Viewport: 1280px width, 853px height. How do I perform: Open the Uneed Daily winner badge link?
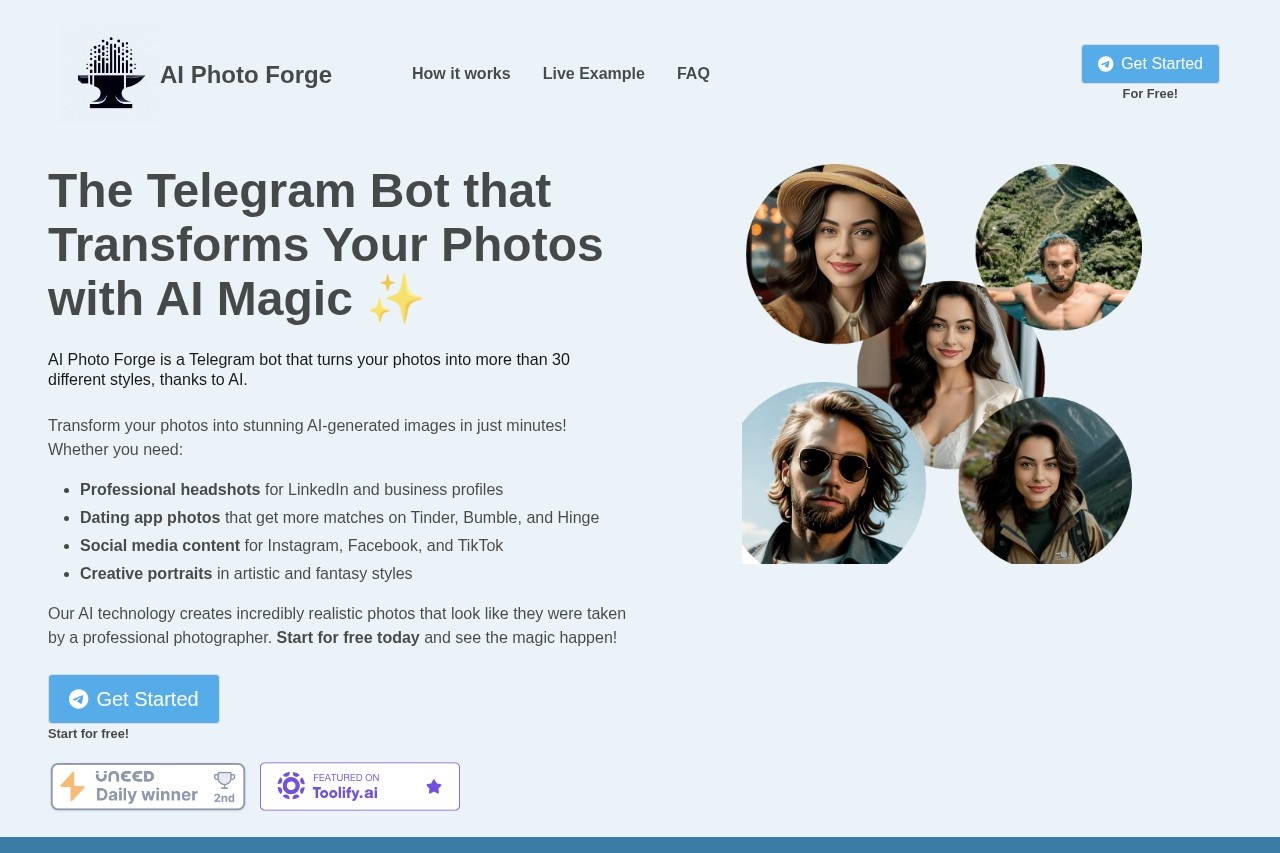point(147,786)
